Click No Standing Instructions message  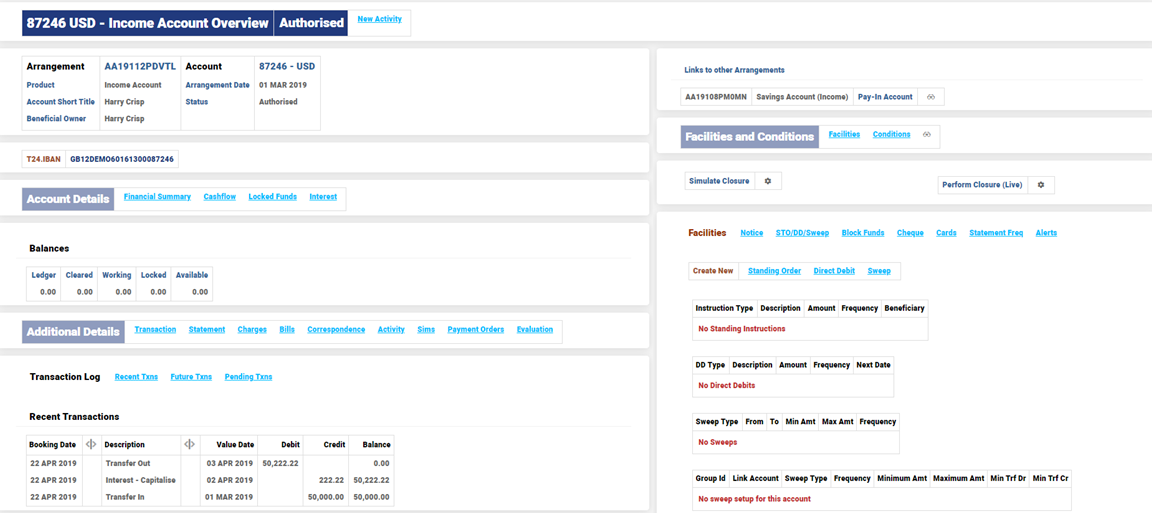(x=741, y=329)
